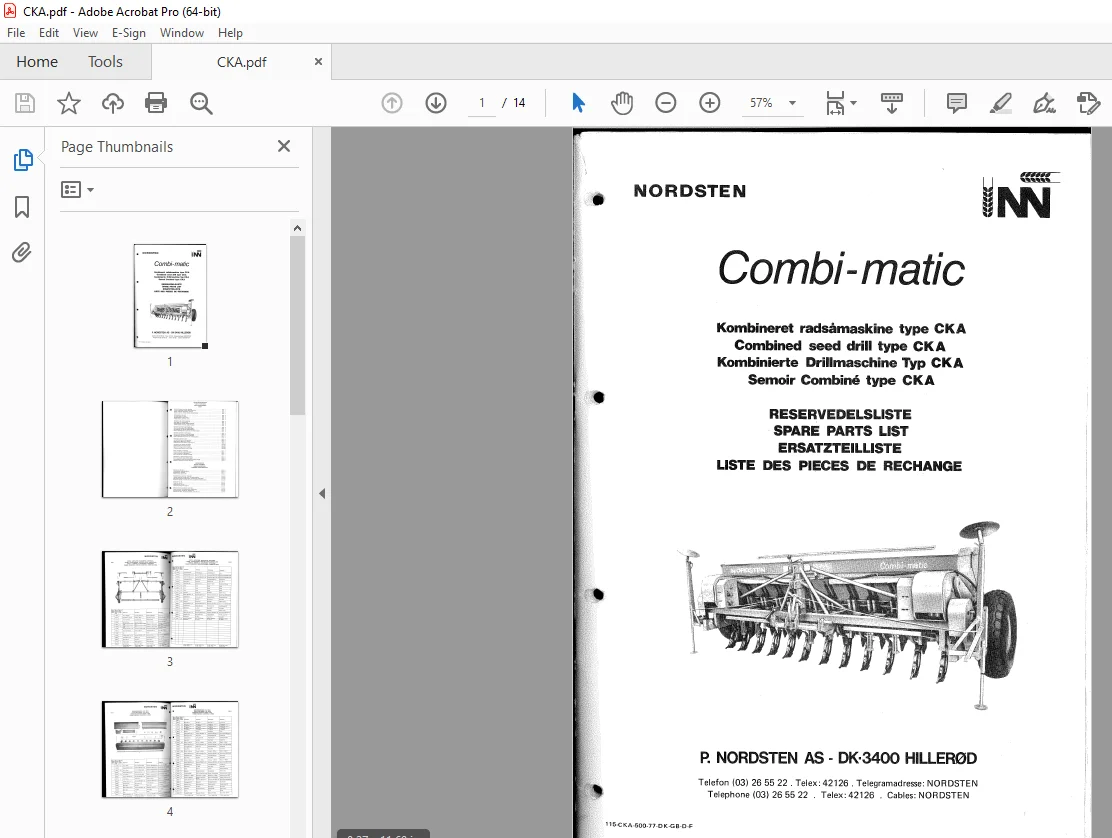1112x838 pixels.
Task: Open the E-Sign menu
Action: tap(128, 33)
